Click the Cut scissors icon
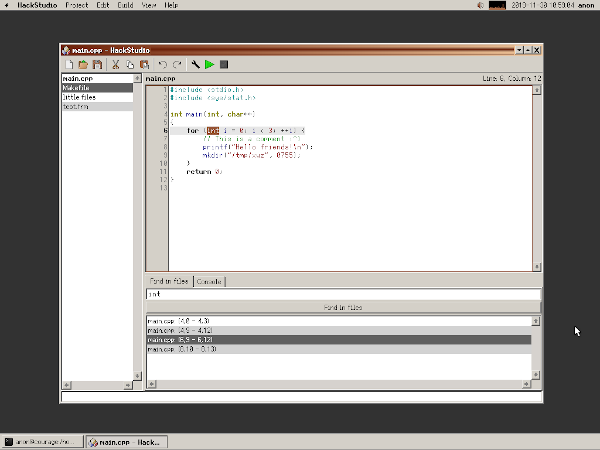The height and width of the screenshot is (450, 600). (x=116, y=65)
